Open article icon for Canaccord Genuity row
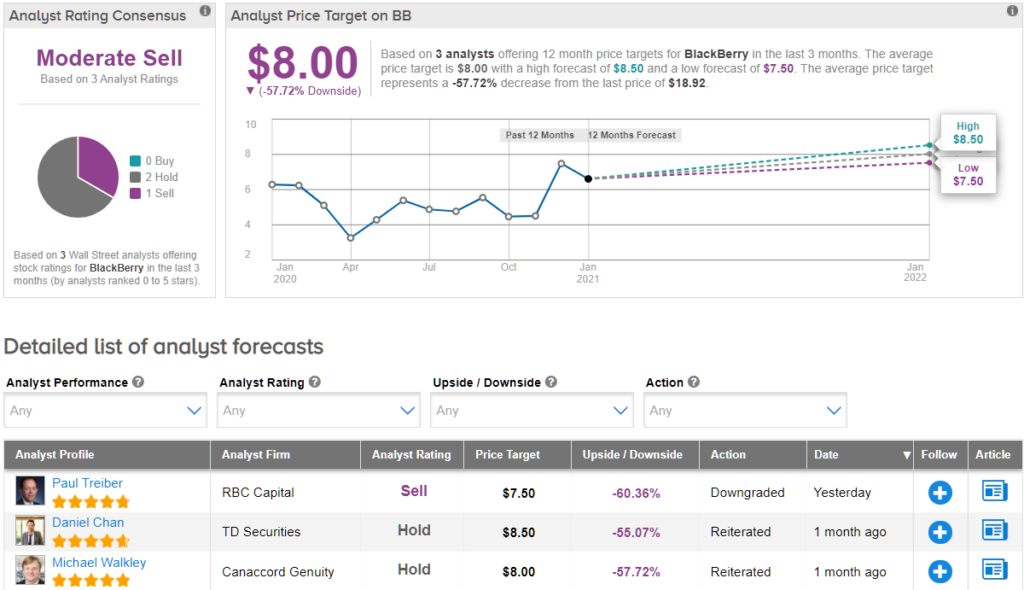The height and width of the screenshot is (590, 1024). (994, 570)
